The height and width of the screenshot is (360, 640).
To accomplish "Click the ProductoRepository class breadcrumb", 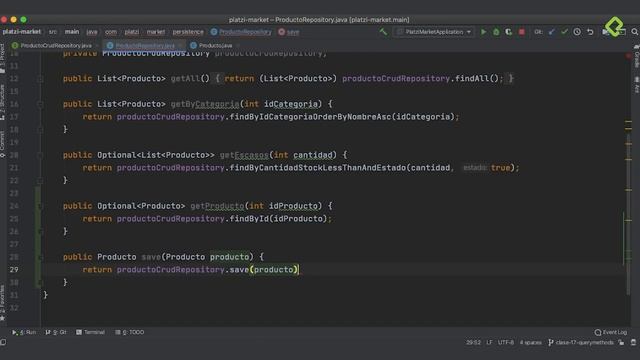I will click(241, 32).
